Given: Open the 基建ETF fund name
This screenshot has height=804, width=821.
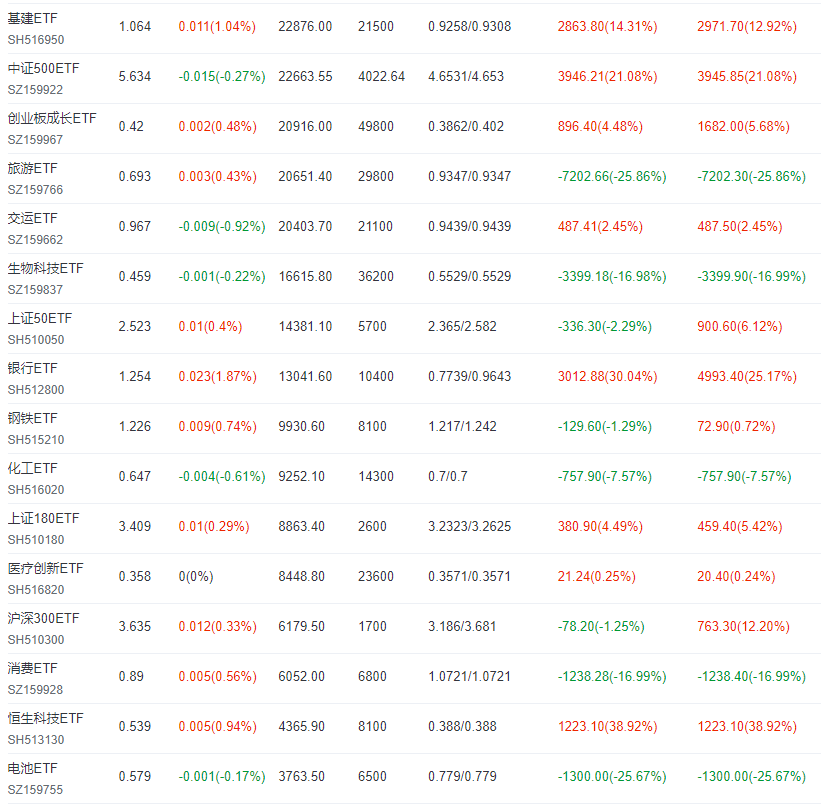Looking at the screenshot, I should coord(32,18).
